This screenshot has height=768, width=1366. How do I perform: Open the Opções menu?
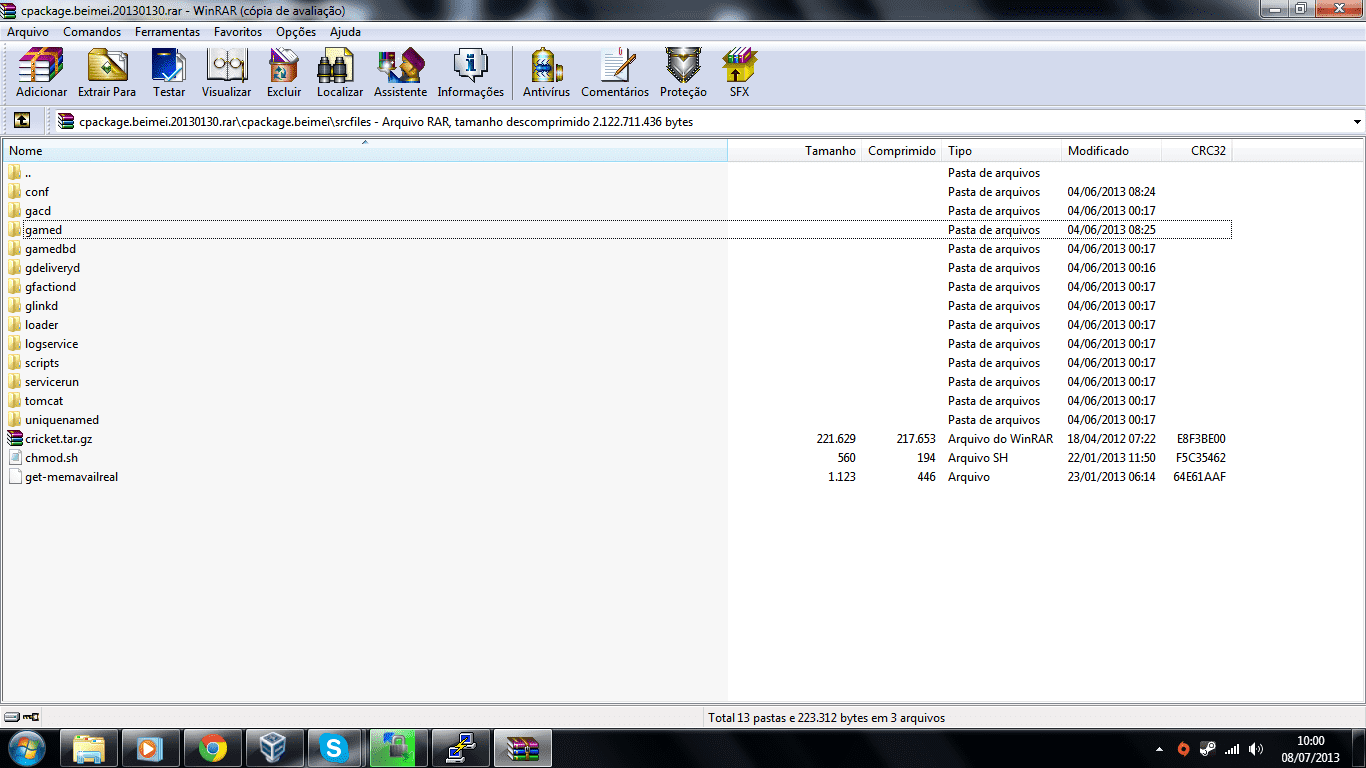[x=296, y=32]
